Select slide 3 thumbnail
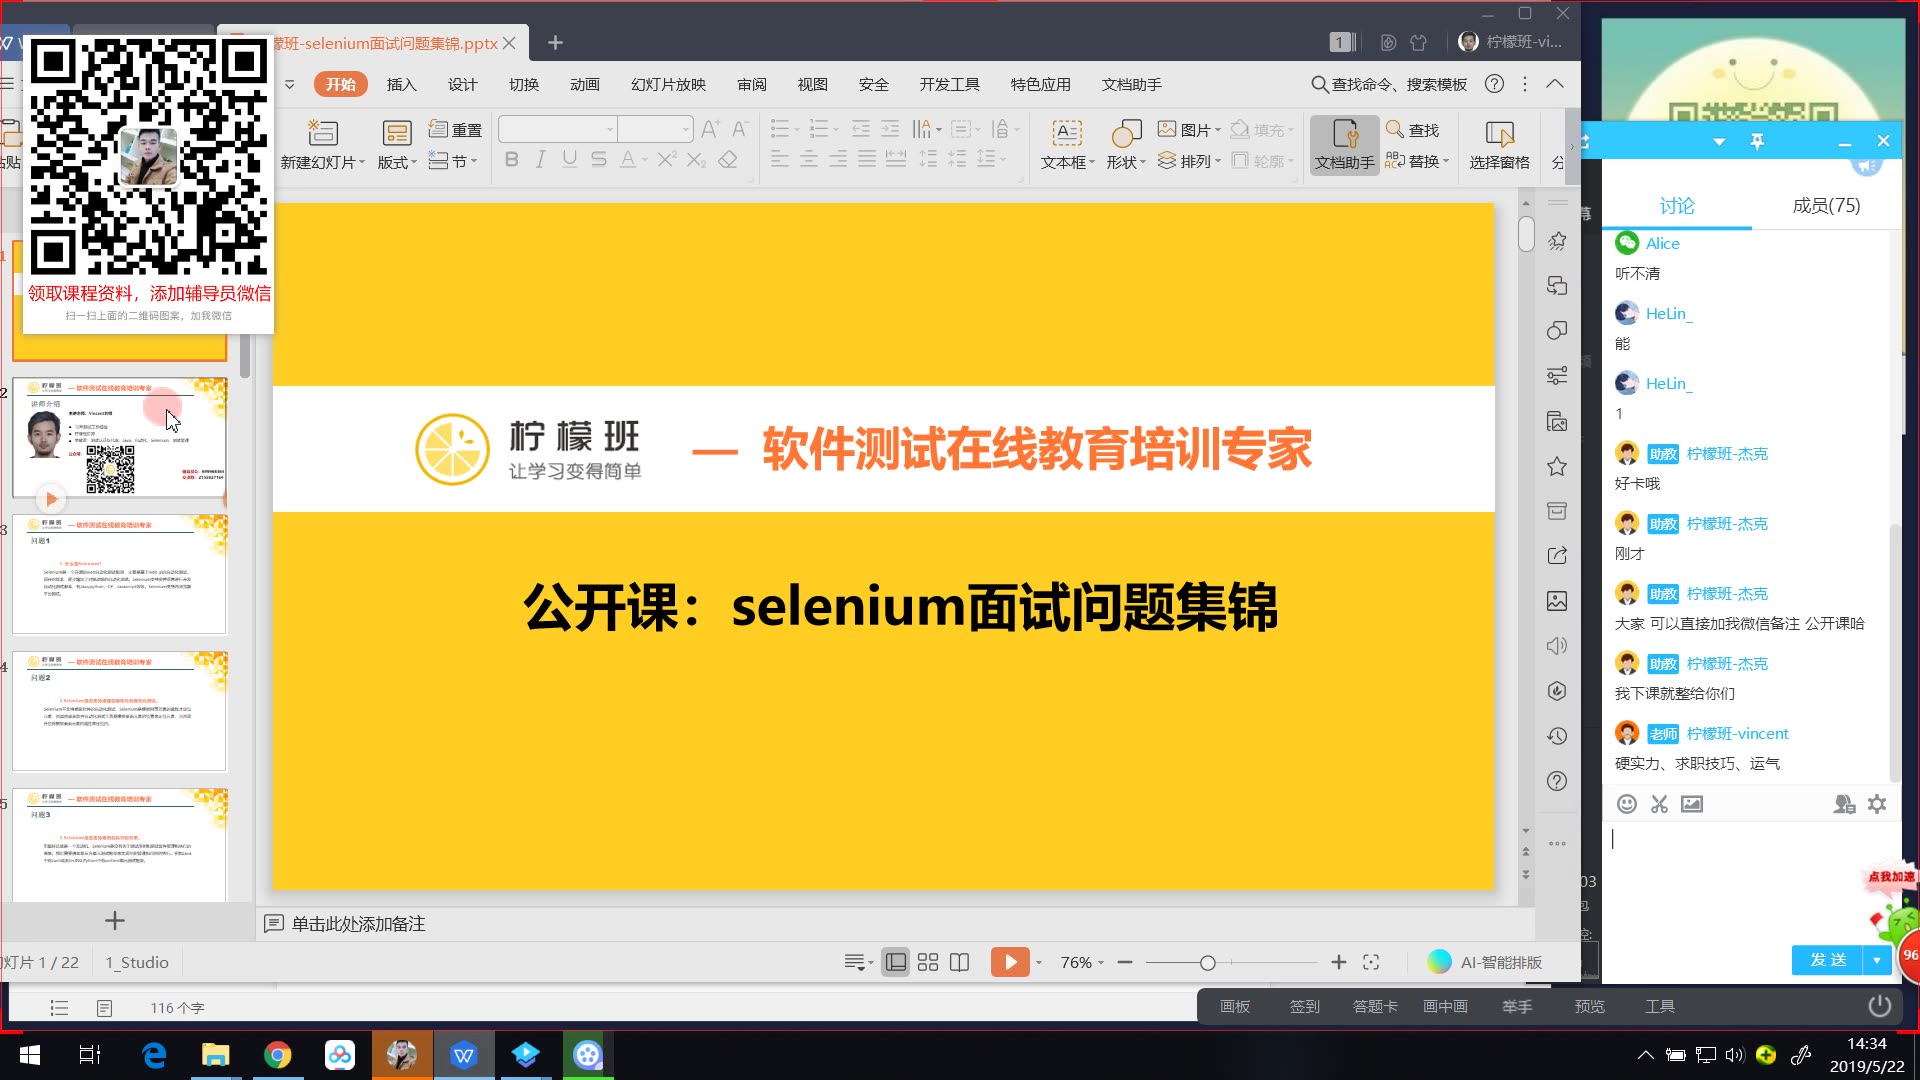 pos(120,575)
